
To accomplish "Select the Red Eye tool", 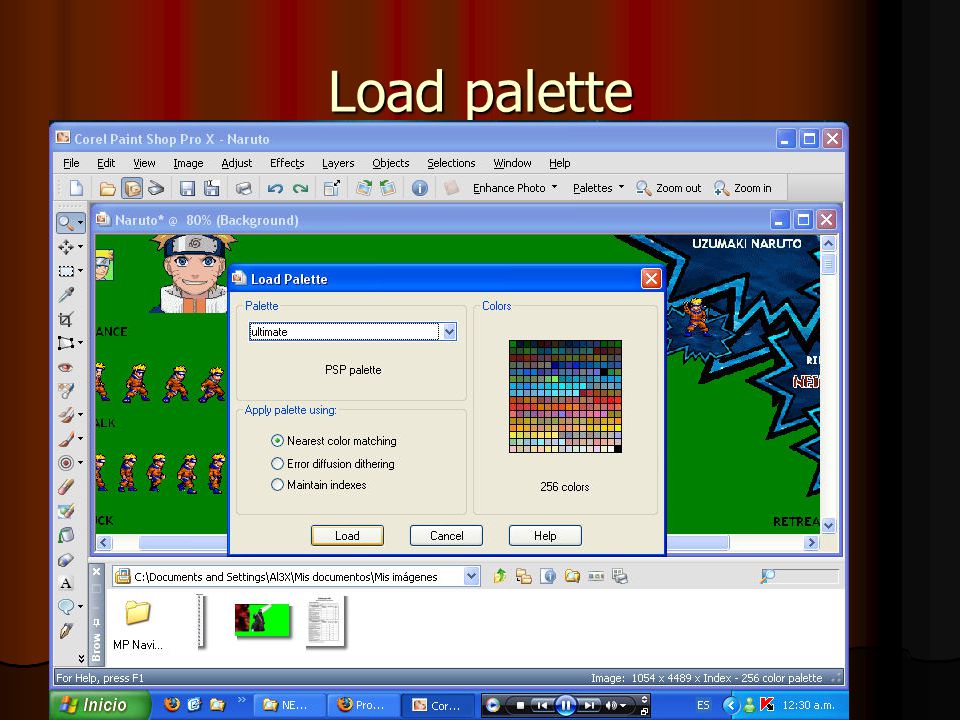I will point(66,367).
